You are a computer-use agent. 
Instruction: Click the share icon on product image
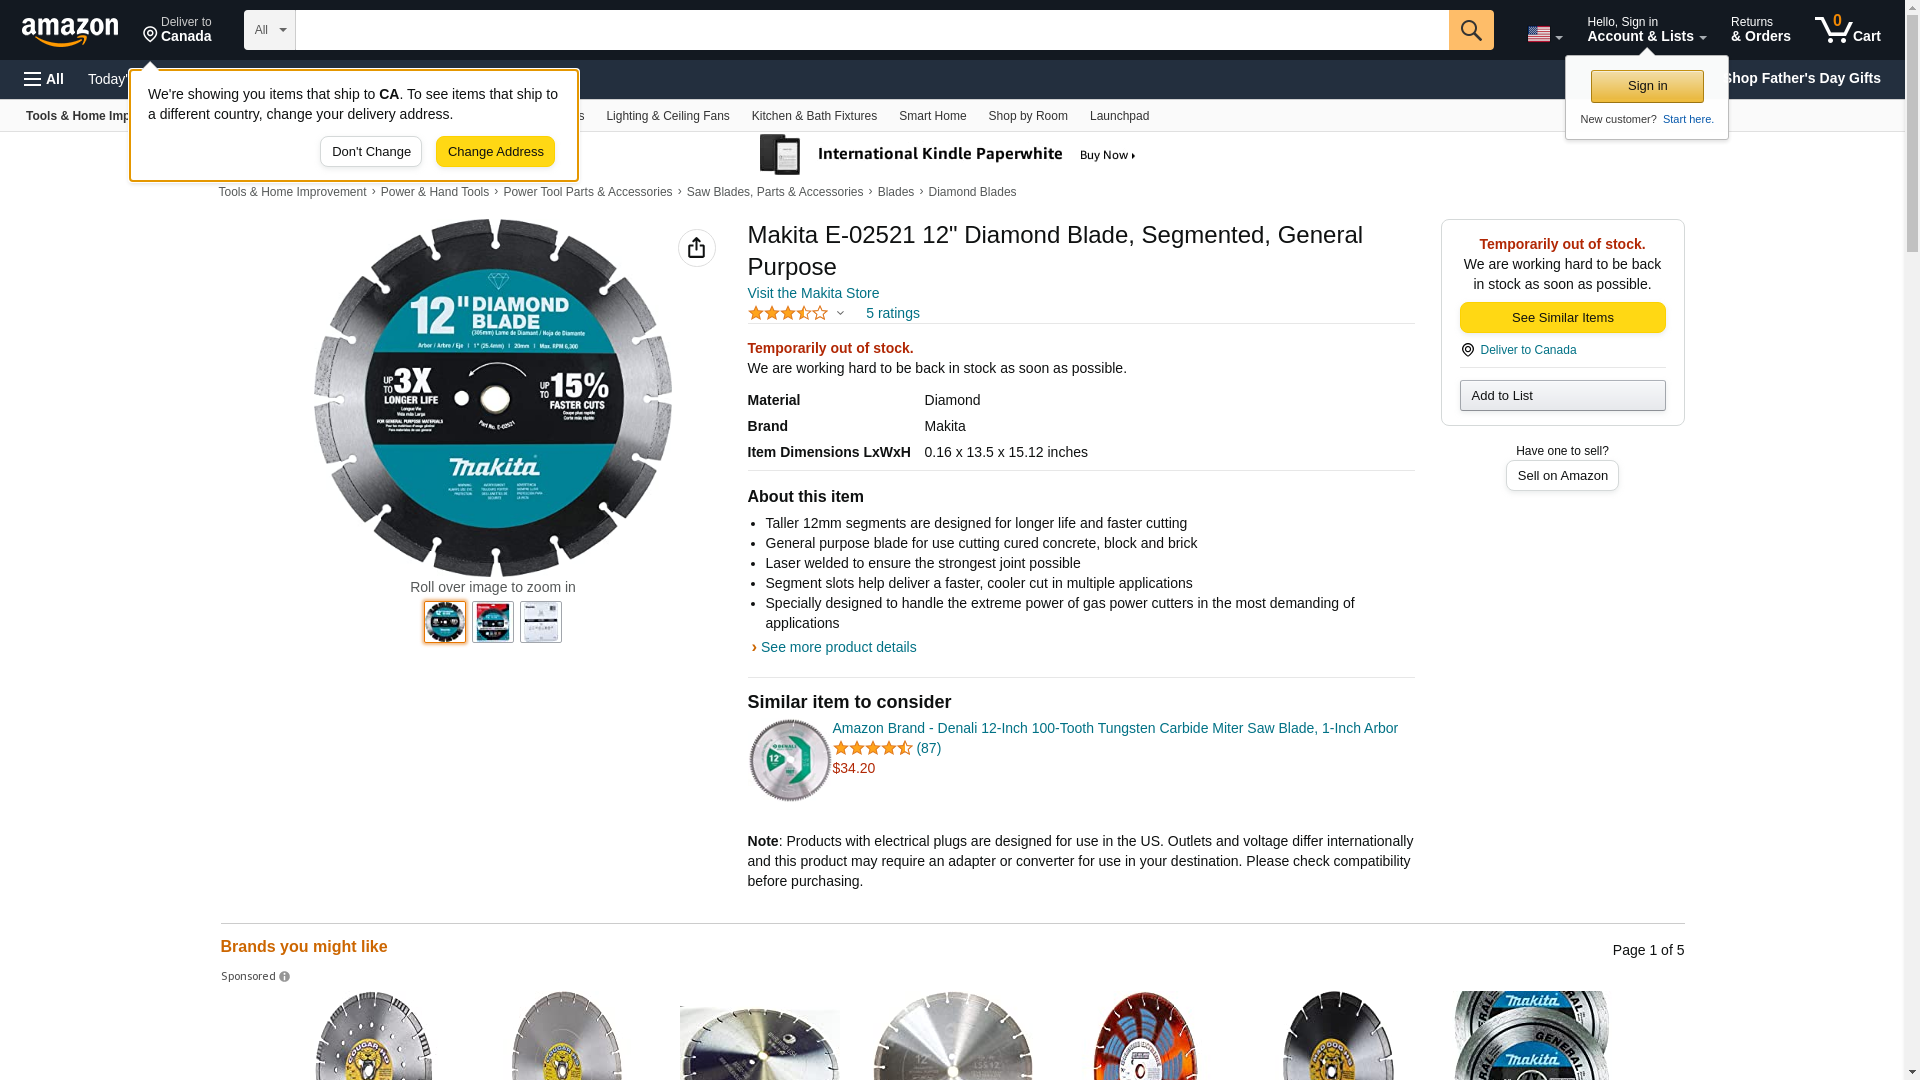697,248
